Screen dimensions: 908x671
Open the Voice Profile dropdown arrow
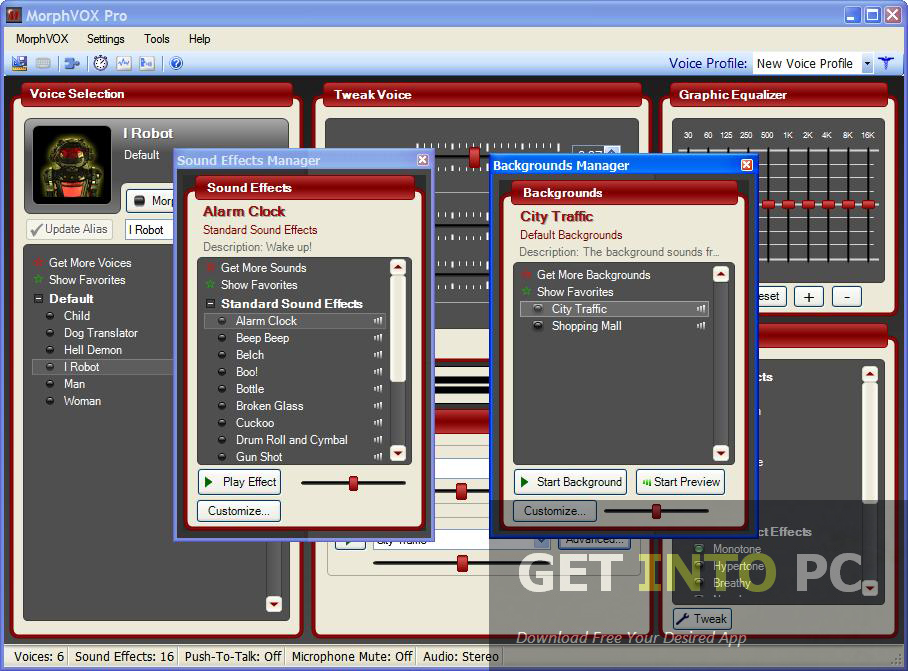point(867,64)
